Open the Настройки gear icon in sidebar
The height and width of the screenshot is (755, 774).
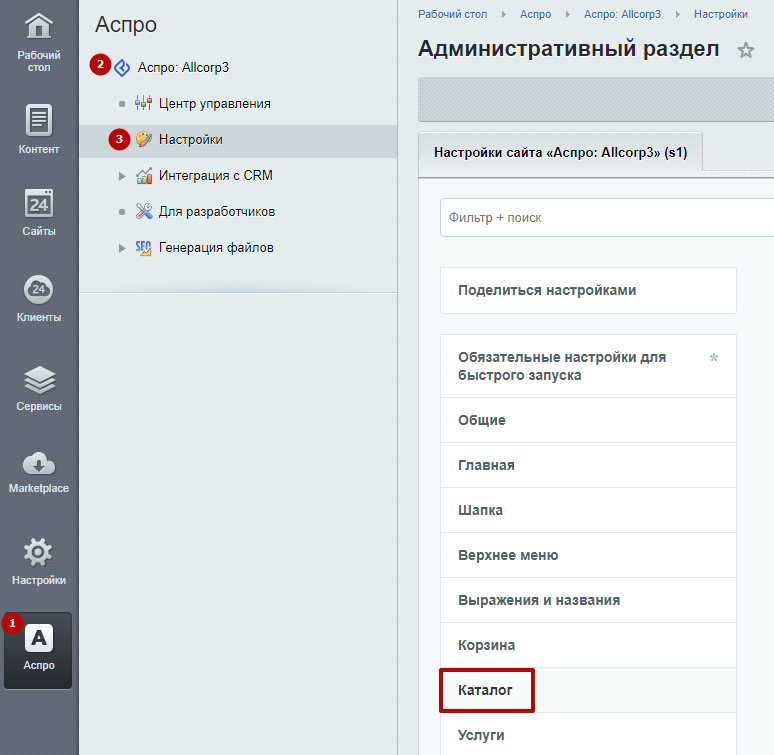point(38,552)
